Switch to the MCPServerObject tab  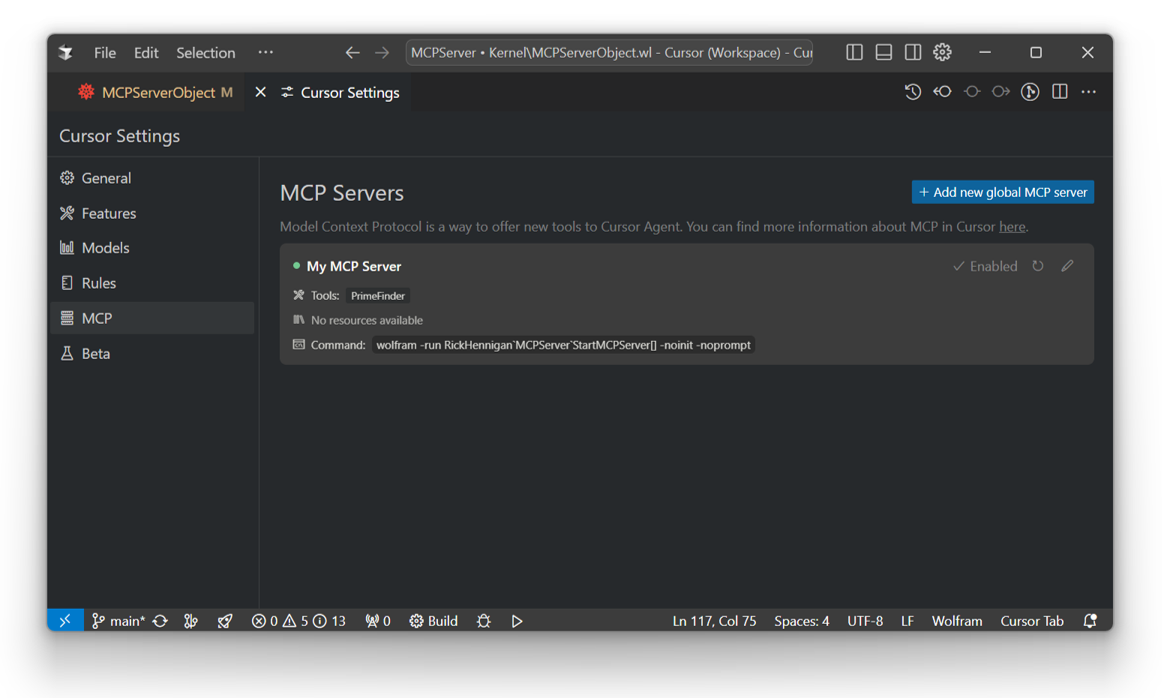coord(157,92)
